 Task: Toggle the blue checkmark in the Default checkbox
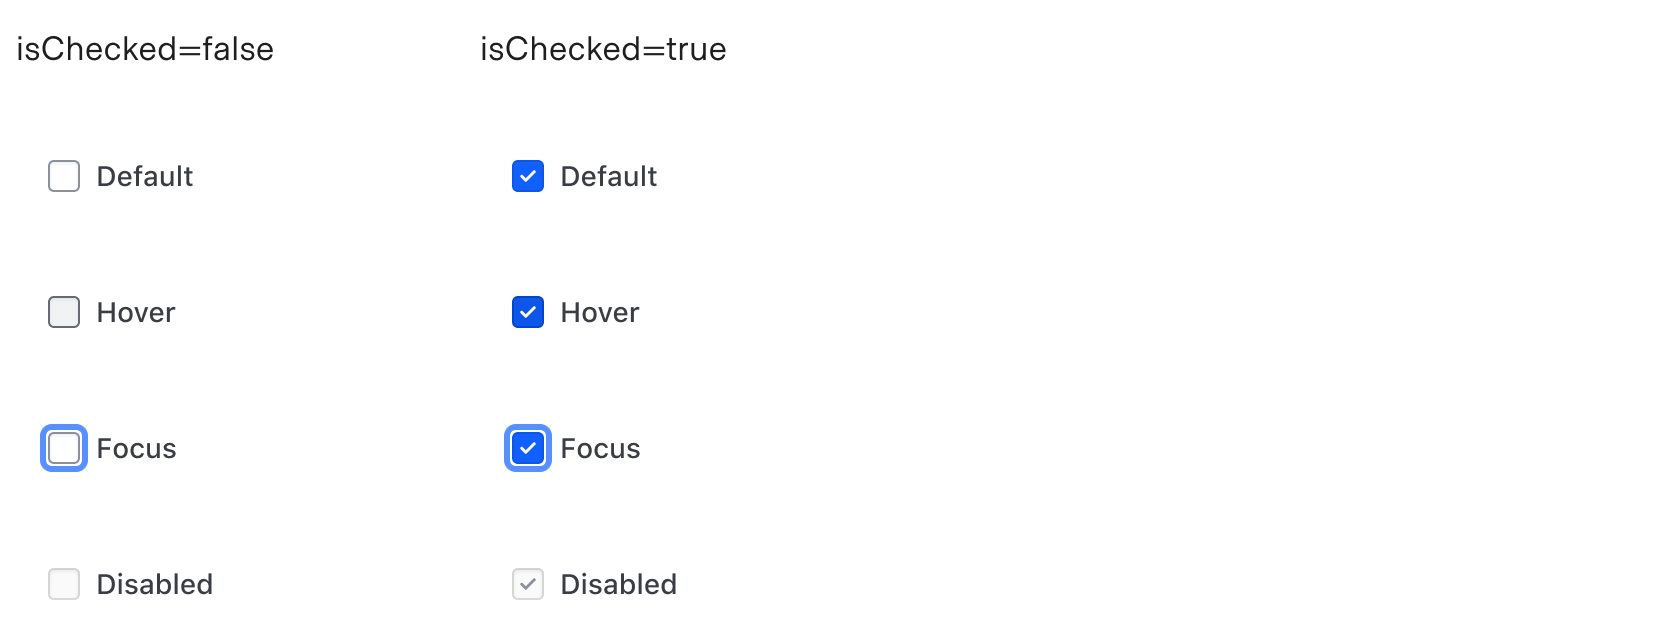[x=527, y=176]
